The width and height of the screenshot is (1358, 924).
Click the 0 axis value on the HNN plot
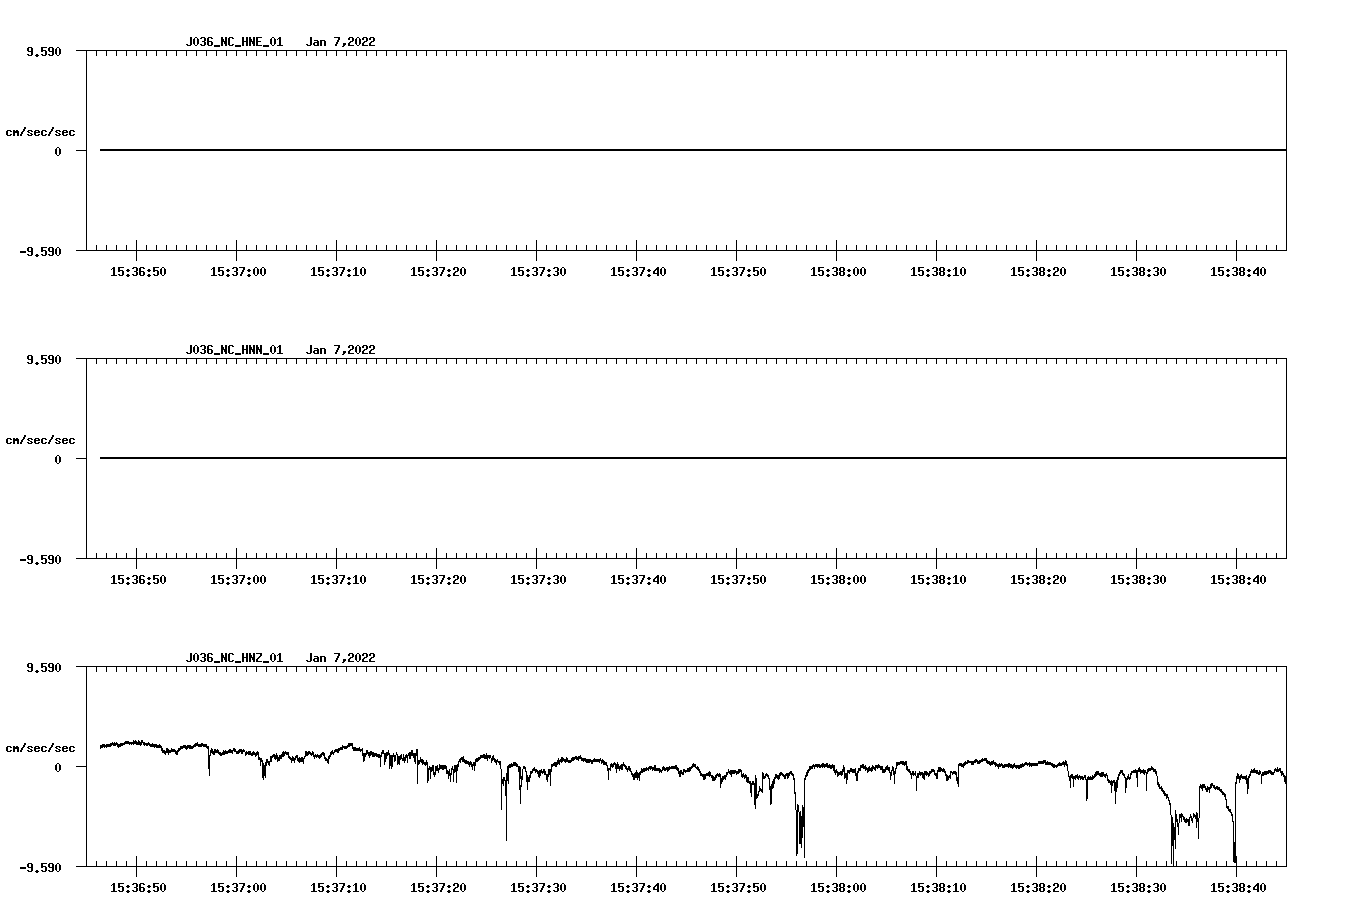coord(58,459)
